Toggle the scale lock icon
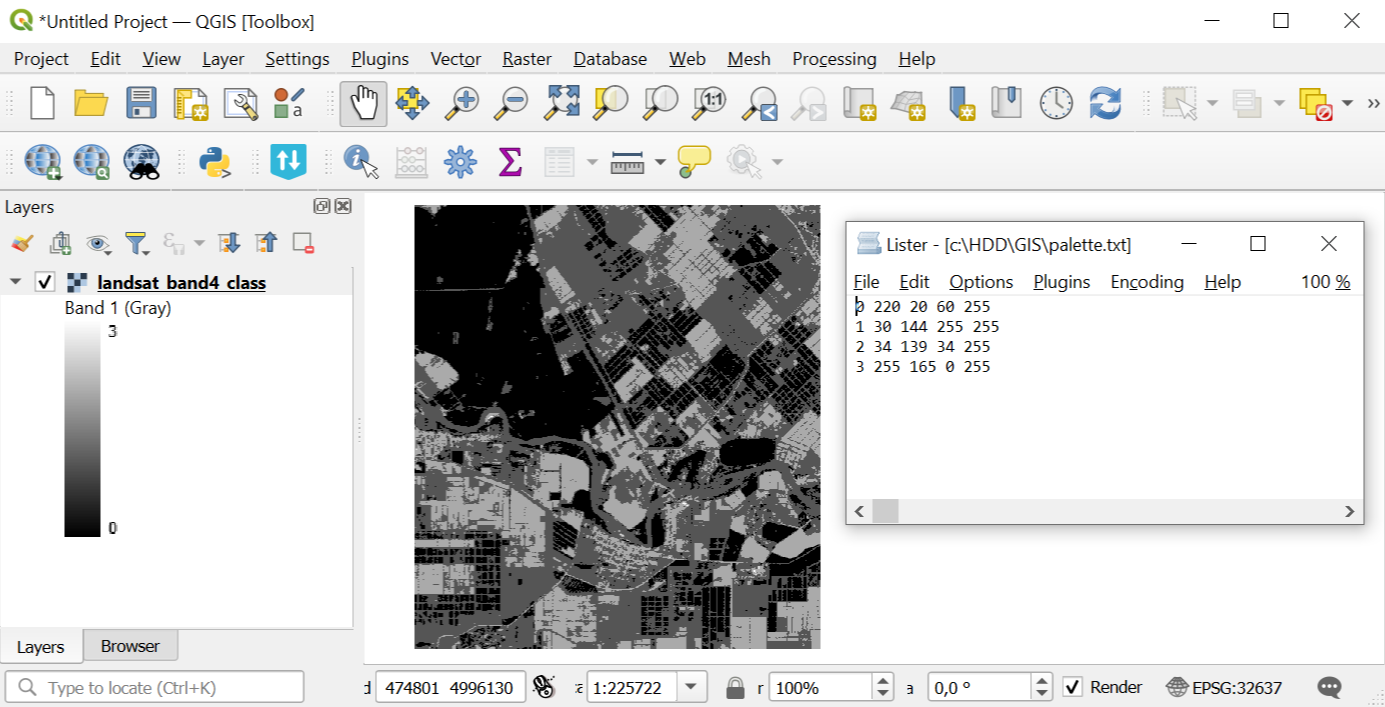The image size is (1385, 707). click(735, 688)
